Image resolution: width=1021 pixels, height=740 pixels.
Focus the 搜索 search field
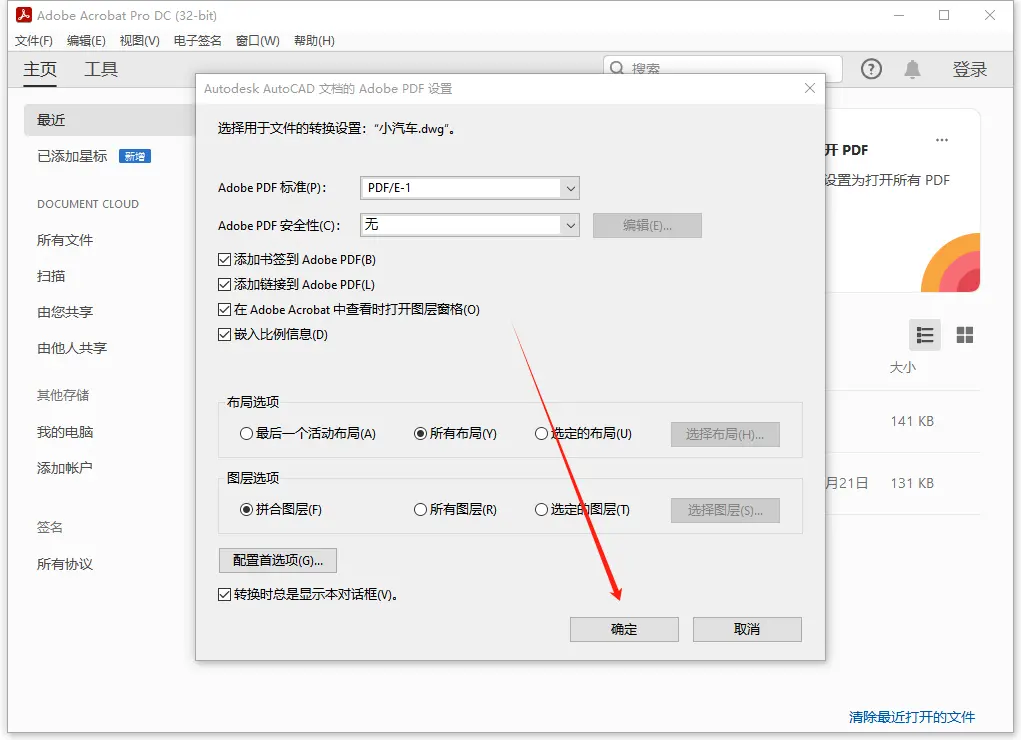click(x=723, y=68)
